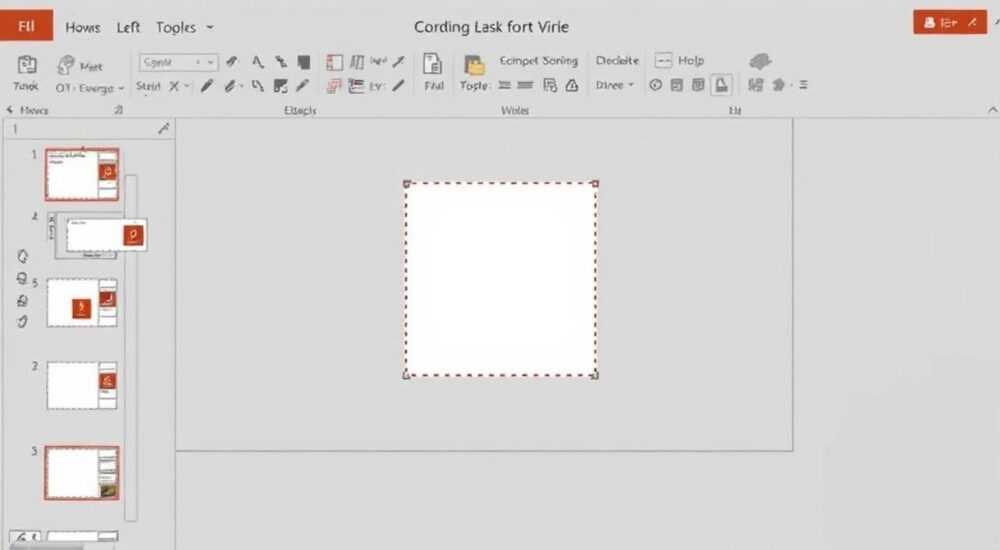Click the Tople folder icon

point(474,65)
